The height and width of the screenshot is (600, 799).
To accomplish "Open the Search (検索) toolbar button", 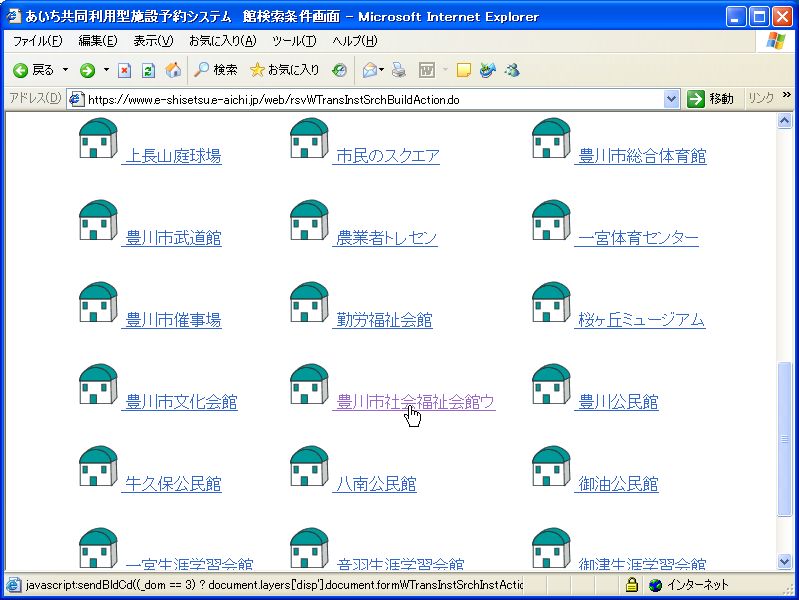I will tap(216, 70).
